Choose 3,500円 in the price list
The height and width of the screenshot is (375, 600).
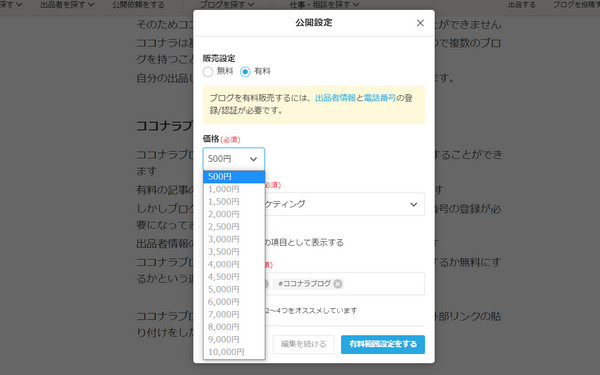tap(234, 252)
